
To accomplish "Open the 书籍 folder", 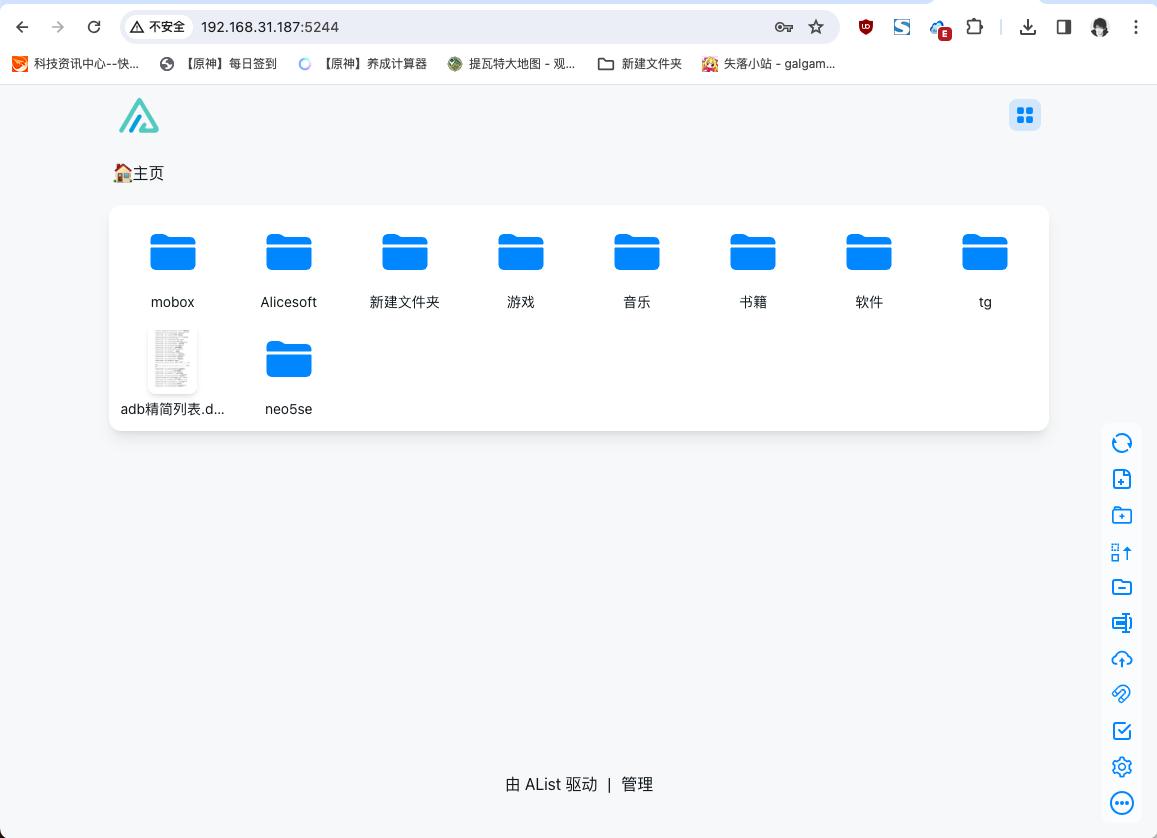I will point(753,270).
